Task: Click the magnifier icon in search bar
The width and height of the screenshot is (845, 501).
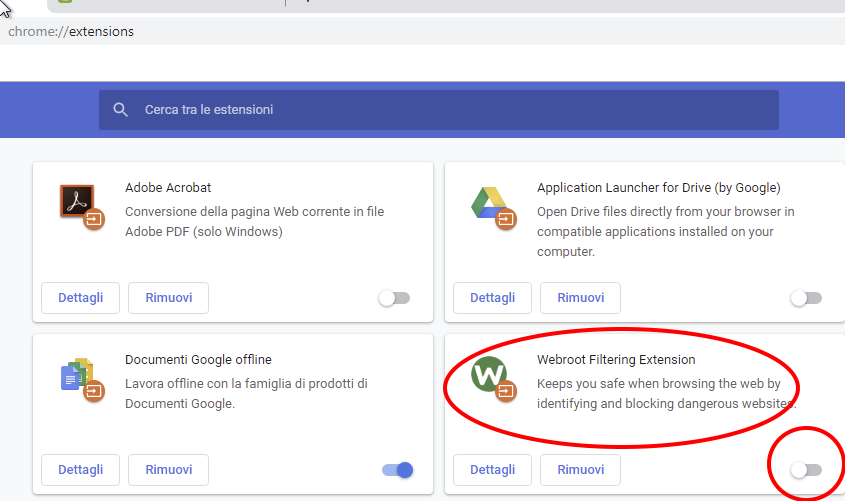Action: point(121,110)
